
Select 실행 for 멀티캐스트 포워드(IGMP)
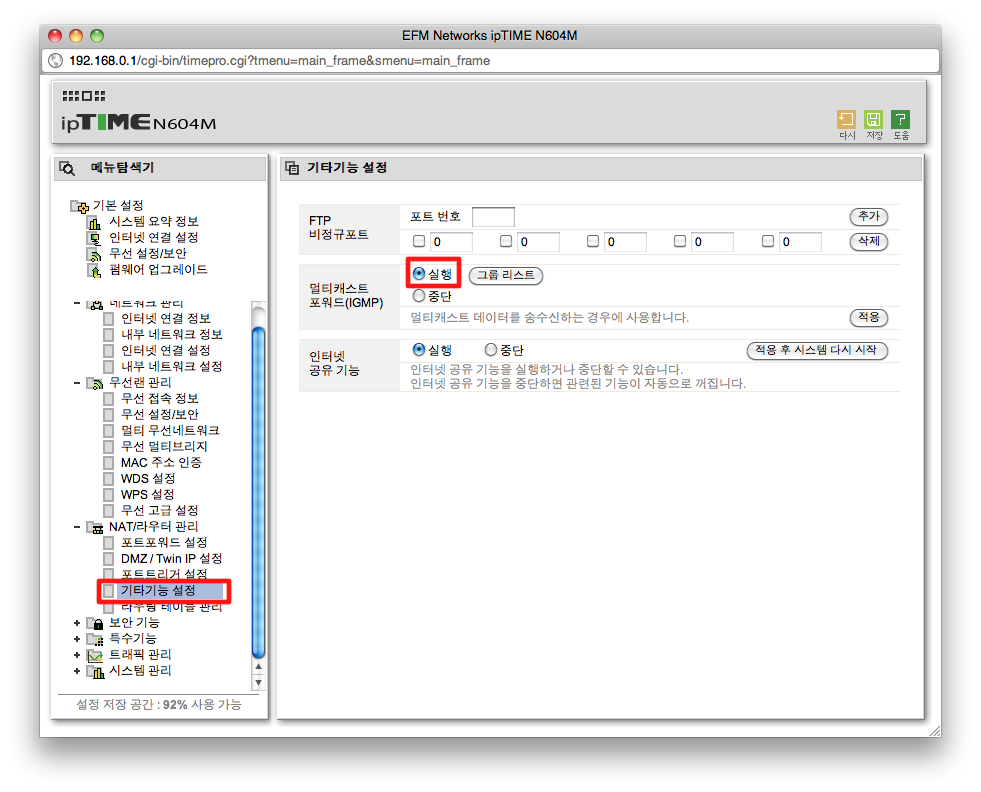(419, 273)
